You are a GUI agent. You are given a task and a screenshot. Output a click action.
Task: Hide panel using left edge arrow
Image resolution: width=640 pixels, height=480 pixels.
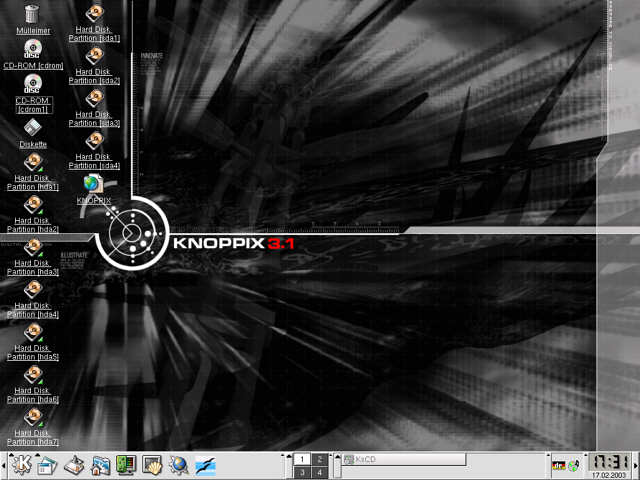pyautogui.click(x=3, y=466)
